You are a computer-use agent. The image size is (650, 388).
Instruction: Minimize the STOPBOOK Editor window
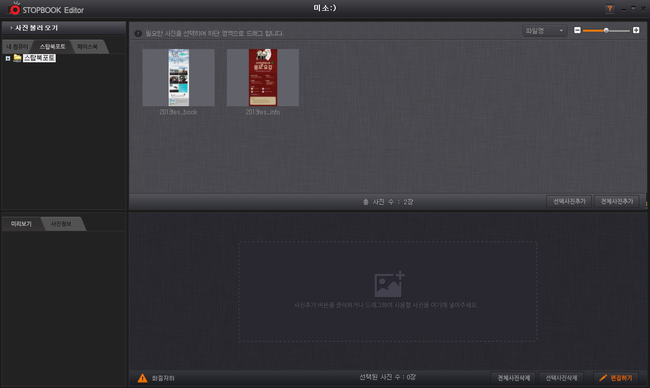(624, 9)
